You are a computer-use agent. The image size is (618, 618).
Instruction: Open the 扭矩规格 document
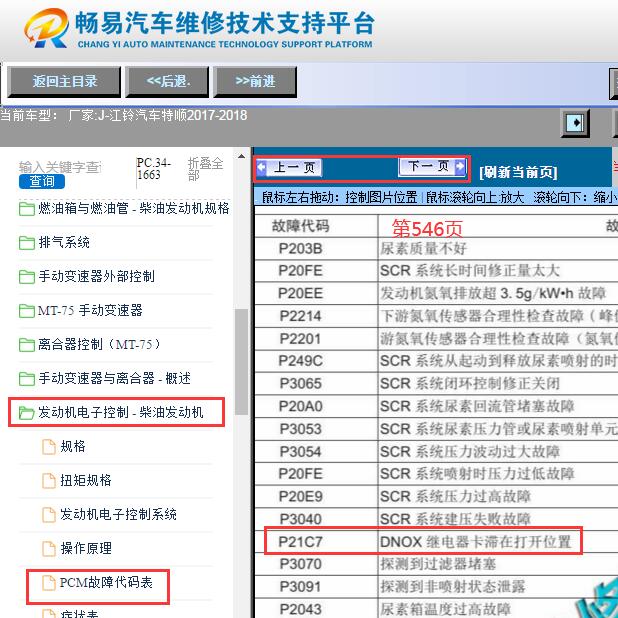pos(86,480)
